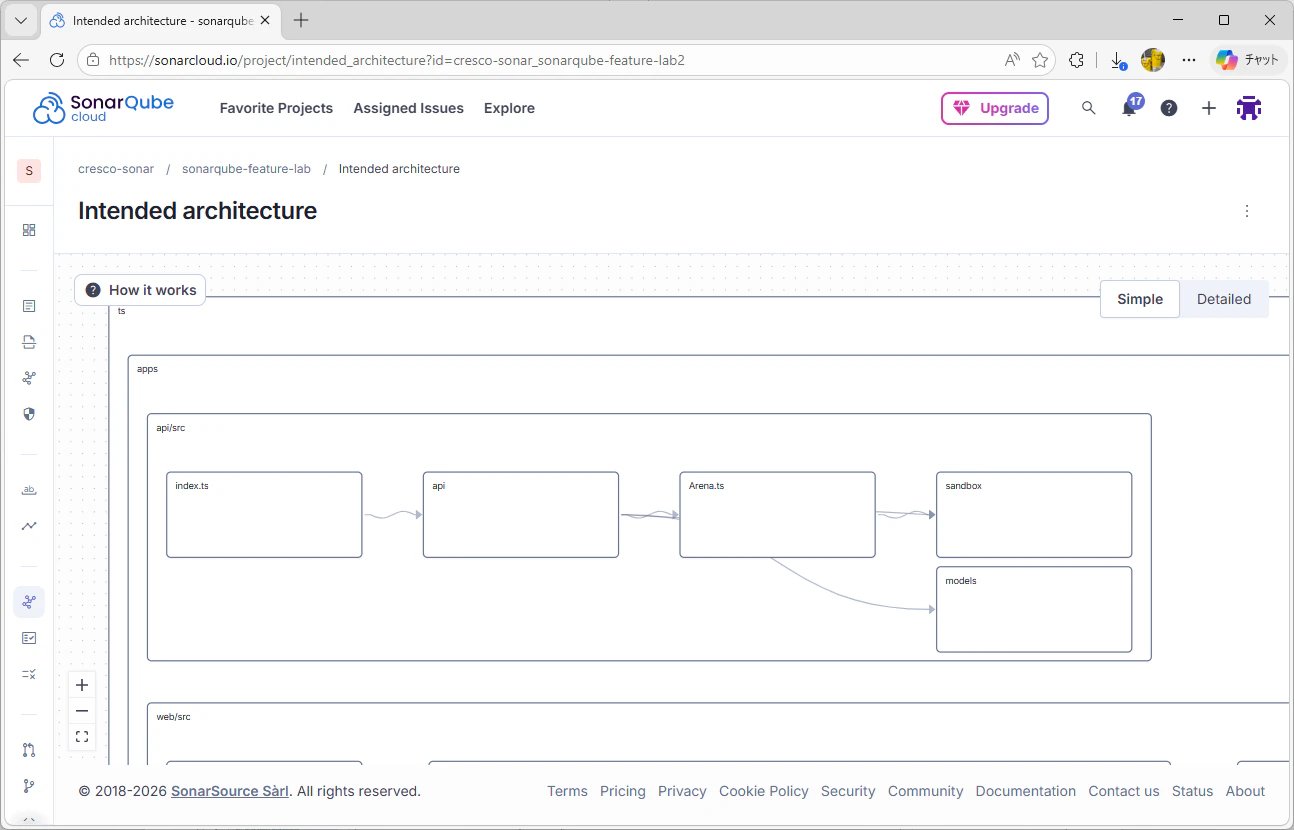This screenshot has height=830, width=1294.
Task: Open a new browser tab
Action: pos(301,20)
